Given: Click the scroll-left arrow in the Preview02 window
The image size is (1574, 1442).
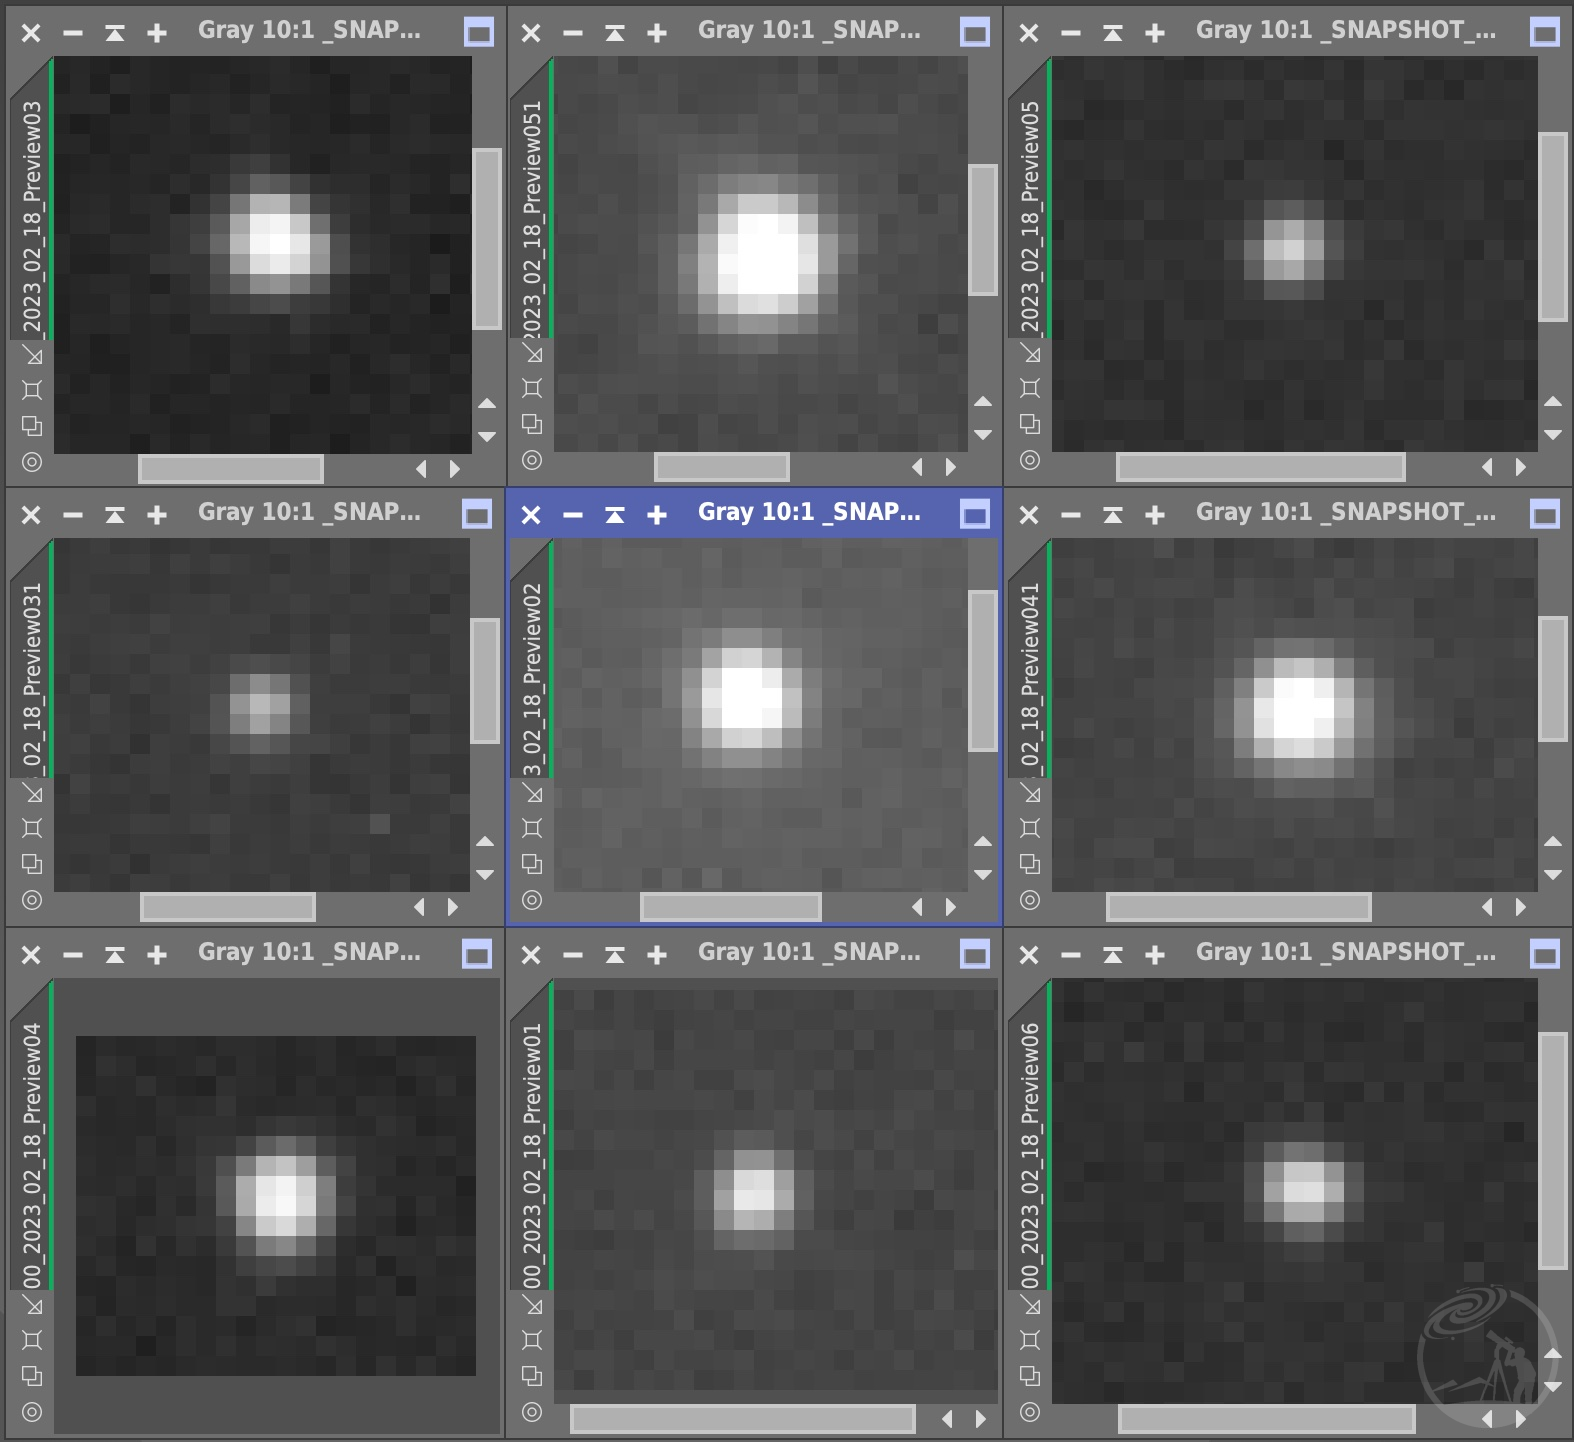Looking at the screenshot, I should [x=917, y=906].
